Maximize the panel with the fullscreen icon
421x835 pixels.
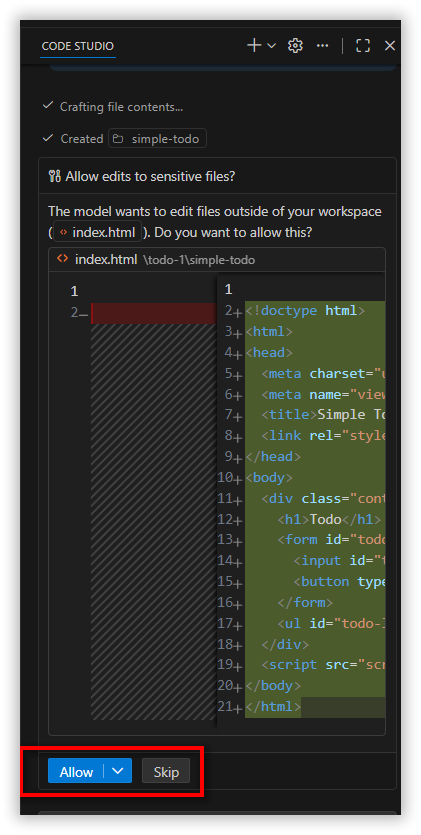click(363, 46)
